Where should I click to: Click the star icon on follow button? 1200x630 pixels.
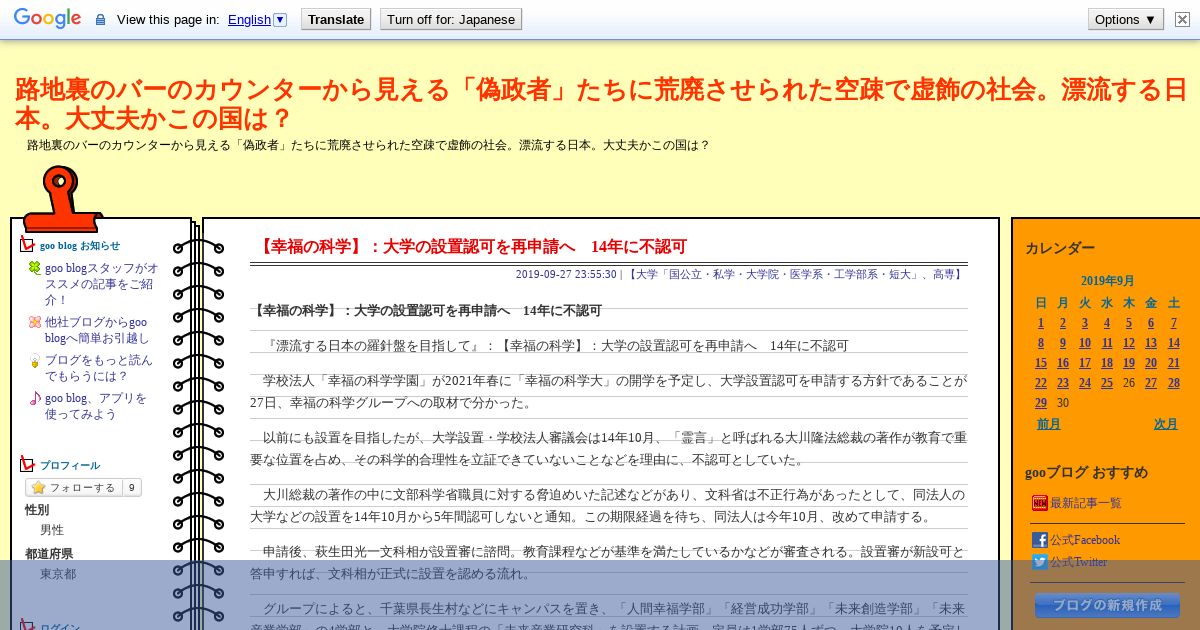(x=38, y=488)
